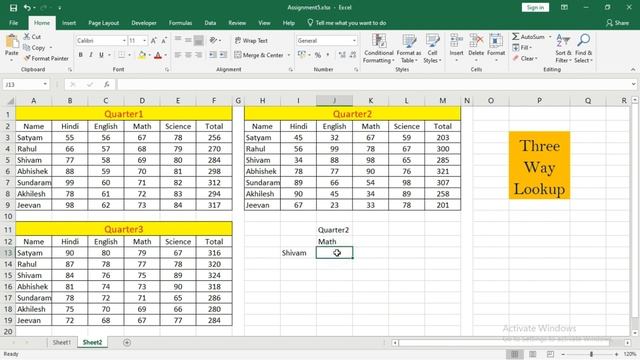Switch to Normal view in status bar
Screen dimensions: 640x360
tap(515, 354)
